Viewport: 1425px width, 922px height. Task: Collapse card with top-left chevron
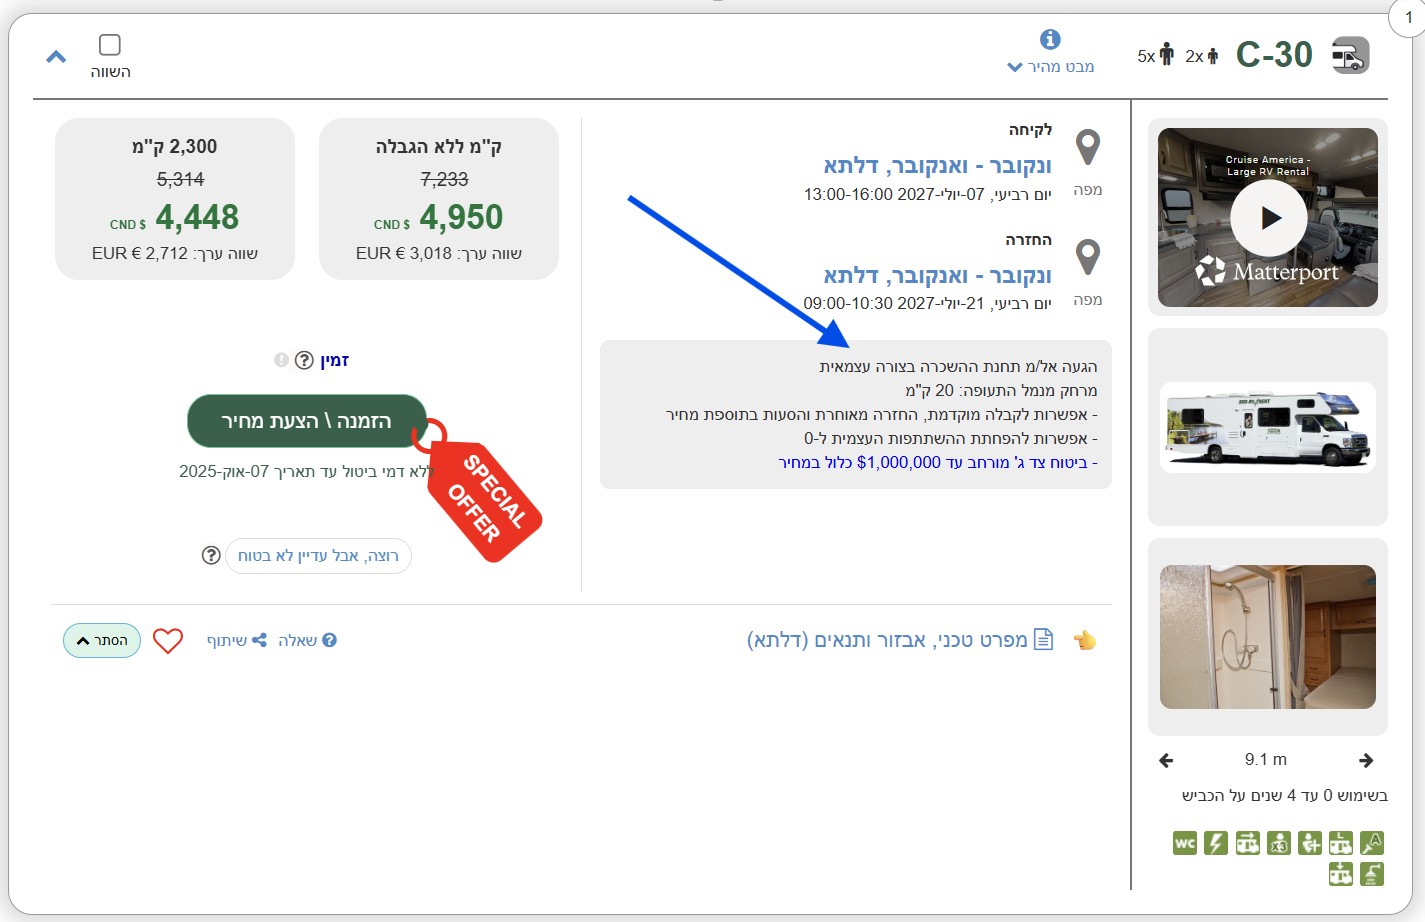point(56,57)
